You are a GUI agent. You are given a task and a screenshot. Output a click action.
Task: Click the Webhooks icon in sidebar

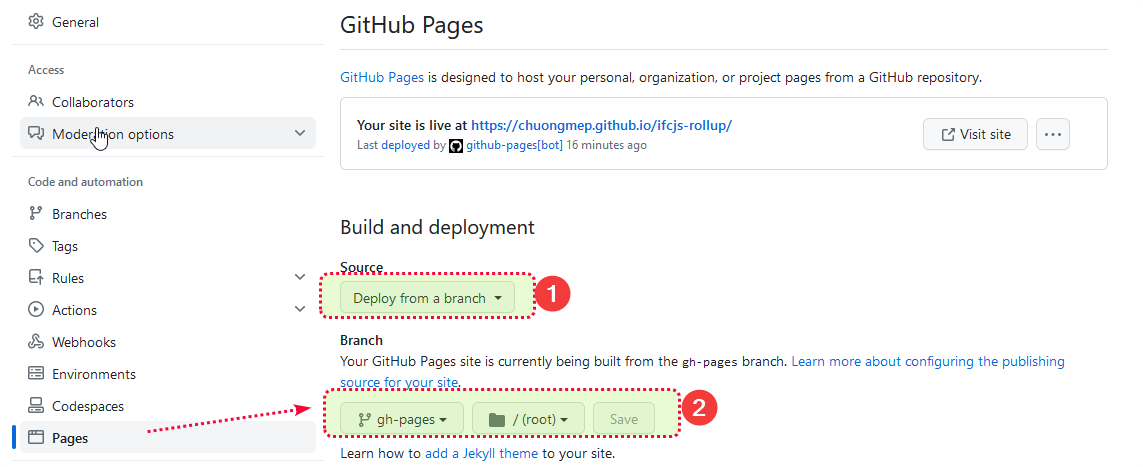click(36, 342)
